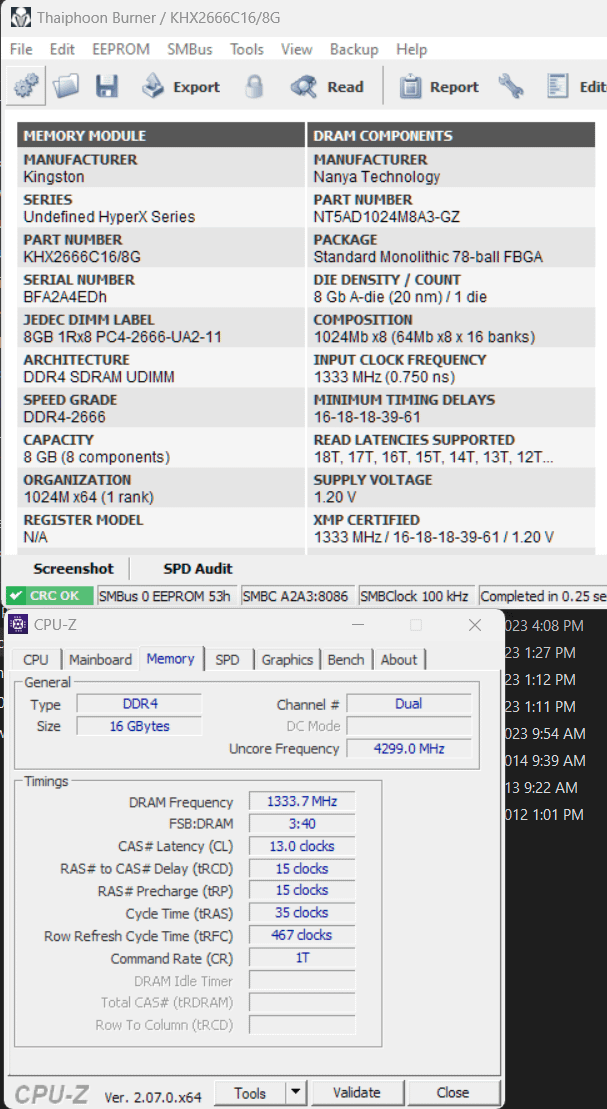Open the Edit menu
607x1109 pixels.
click(62, 50)
